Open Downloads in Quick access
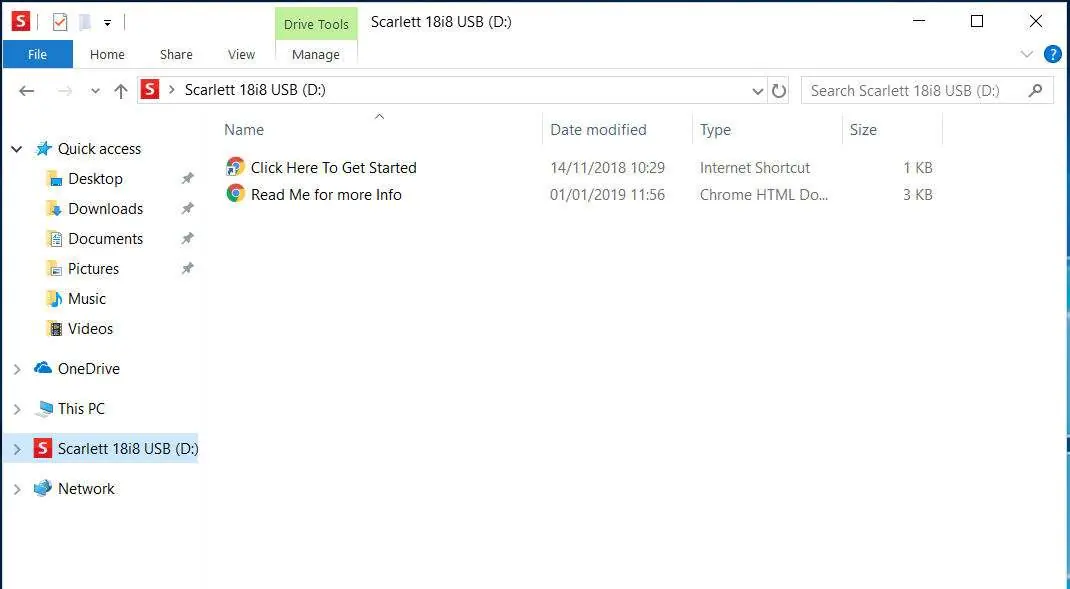This screenshot has height=589, width=1070. coord(106,209)
